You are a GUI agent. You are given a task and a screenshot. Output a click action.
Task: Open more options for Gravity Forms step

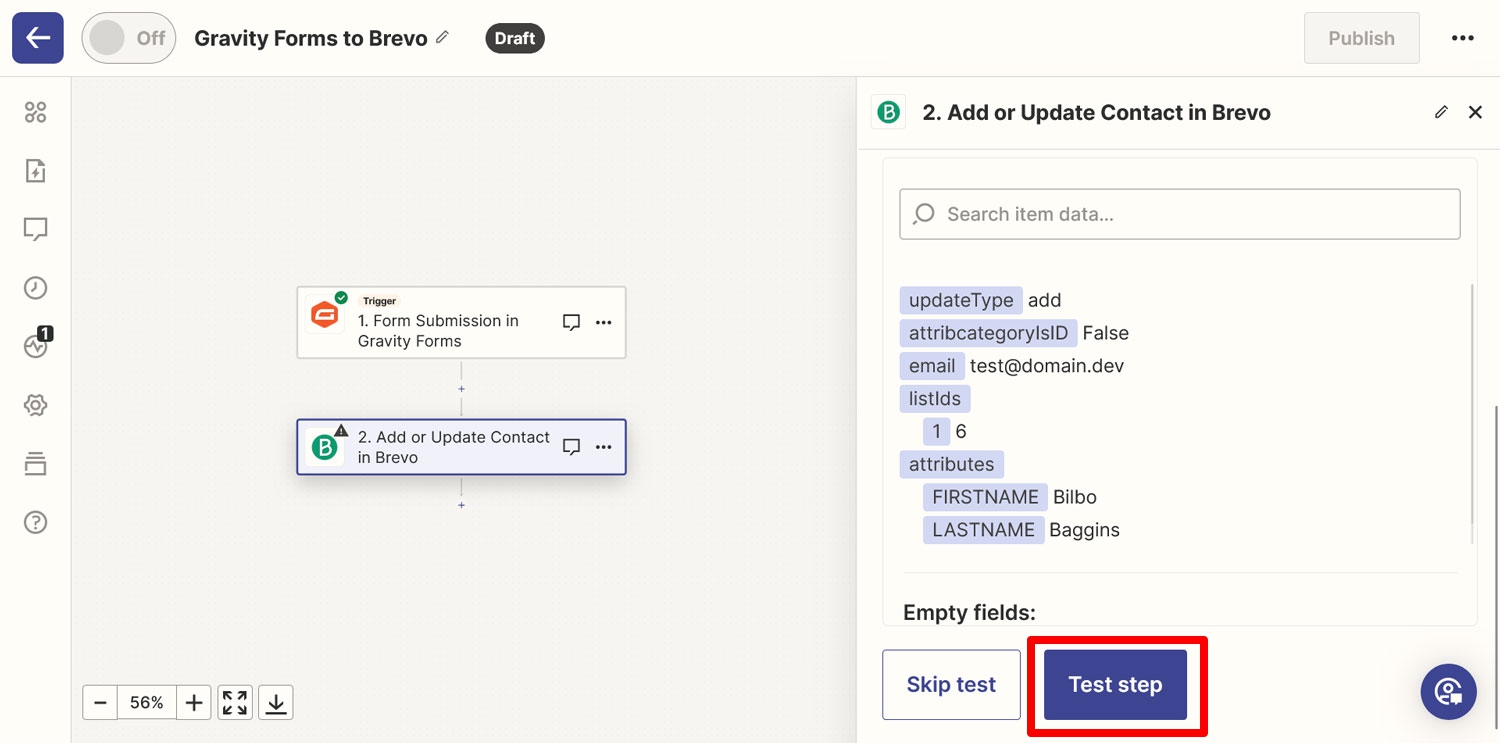coord(603,322)
